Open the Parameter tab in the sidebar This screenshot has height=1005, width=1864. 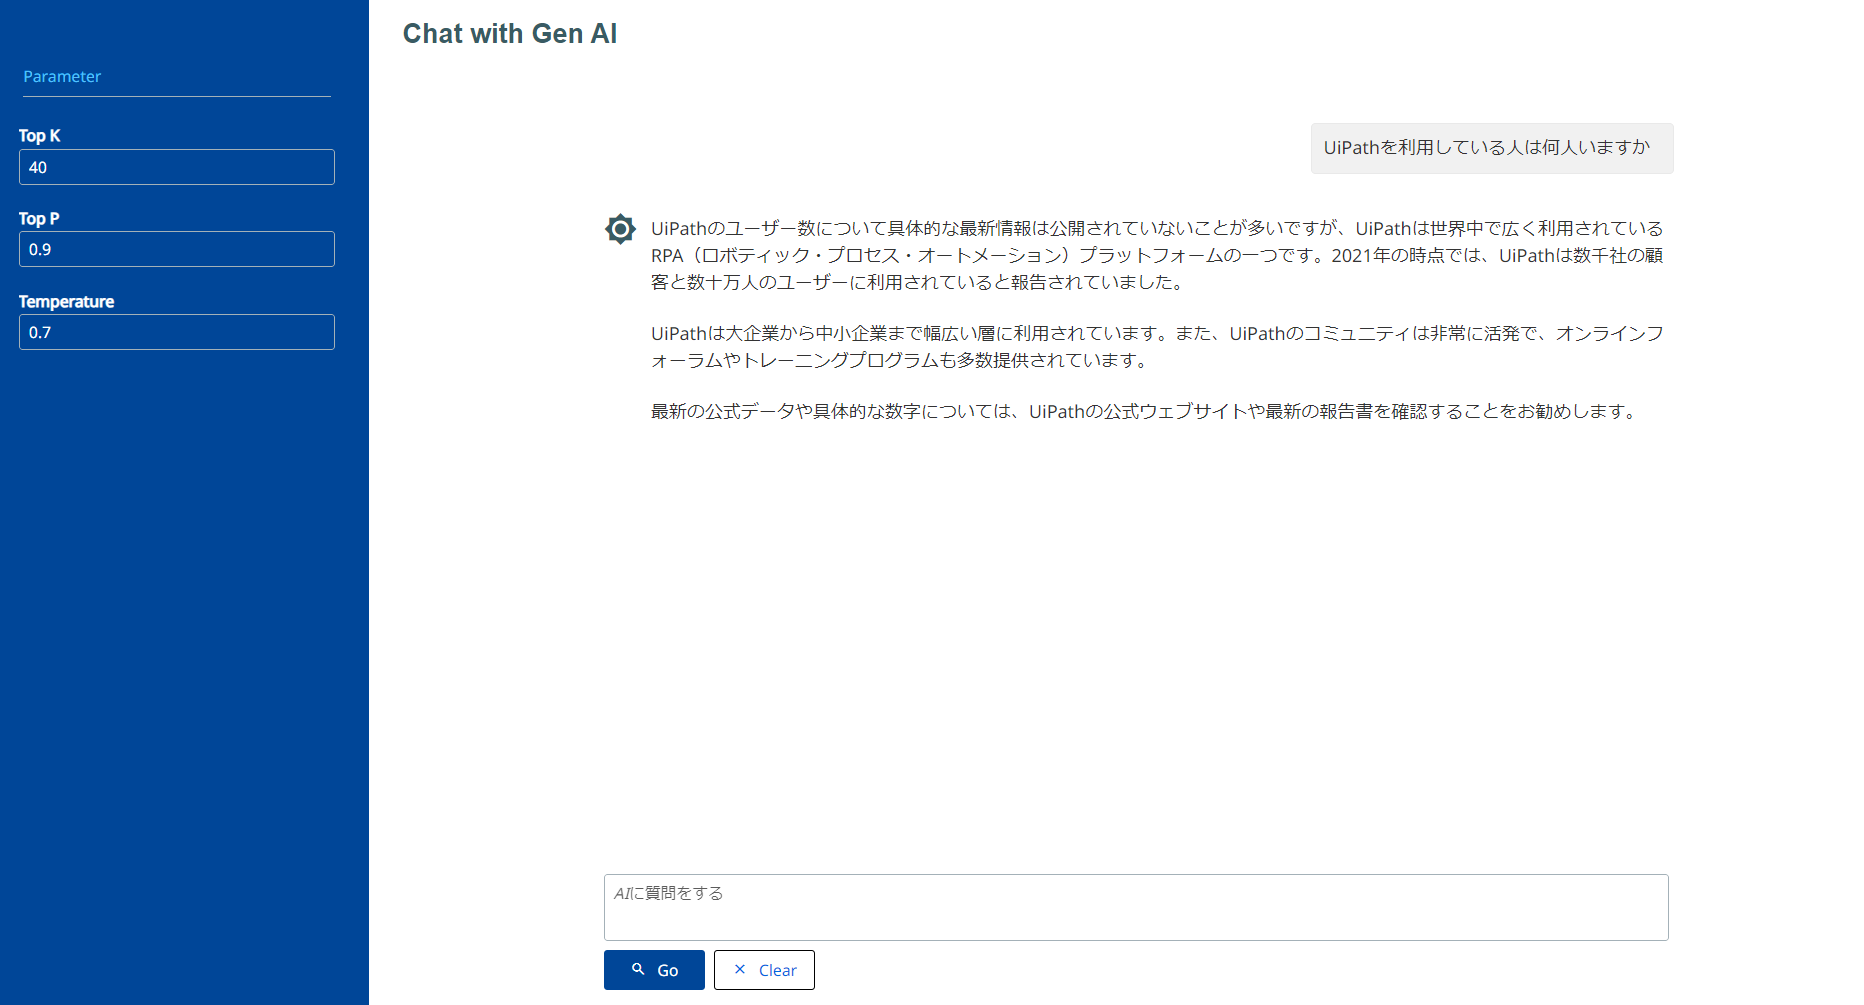[x=62, y=76]
